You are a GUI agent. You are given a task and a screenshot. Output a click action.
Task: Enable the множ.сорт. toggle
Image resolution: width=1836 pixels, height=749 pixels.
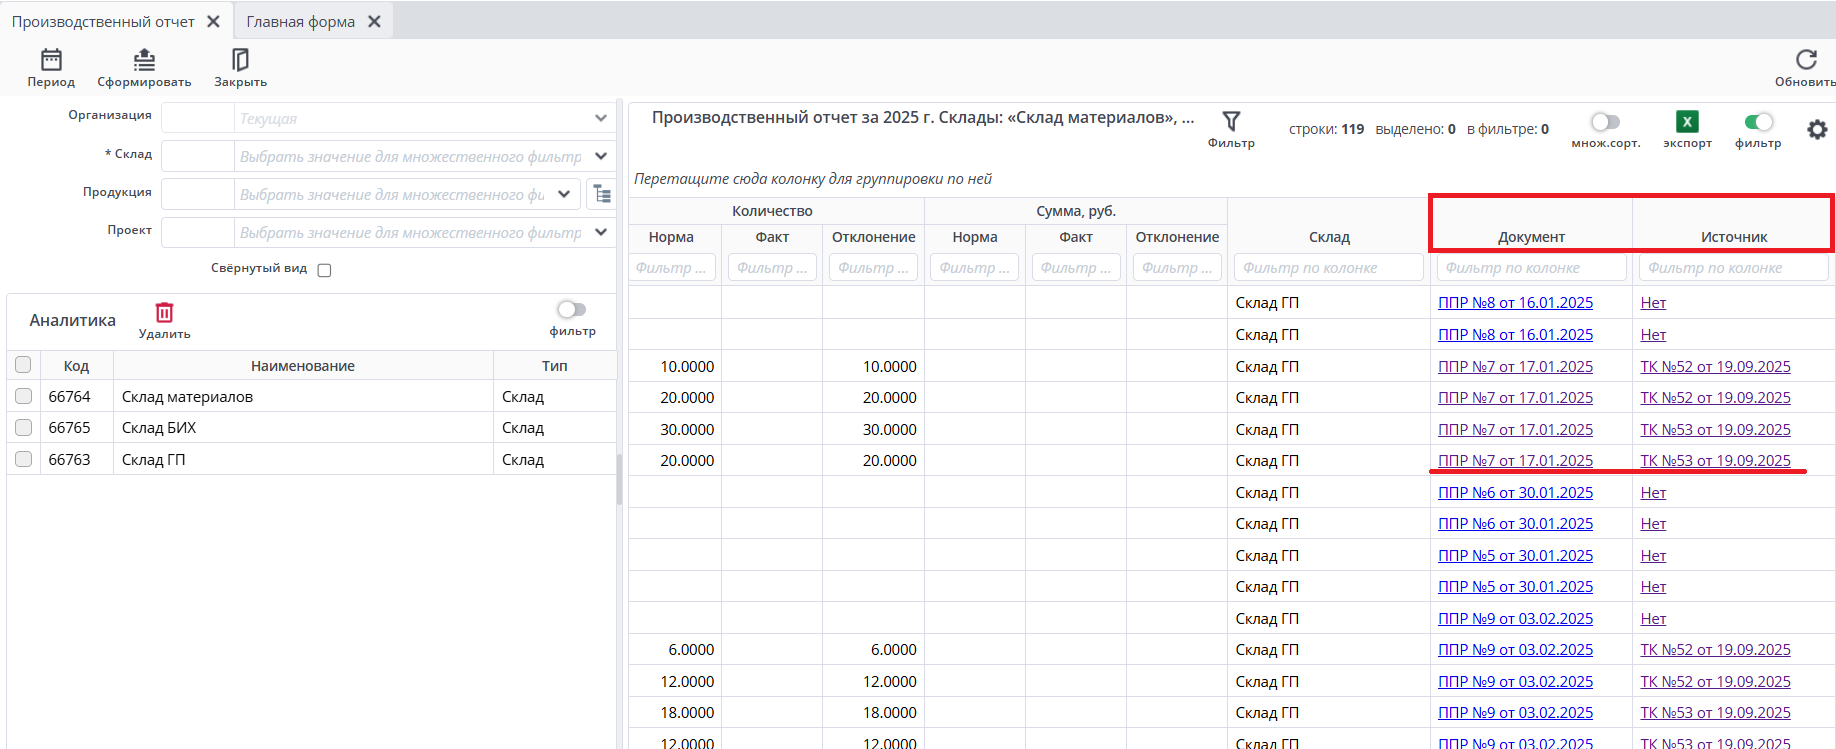(x=1605, y=122)
